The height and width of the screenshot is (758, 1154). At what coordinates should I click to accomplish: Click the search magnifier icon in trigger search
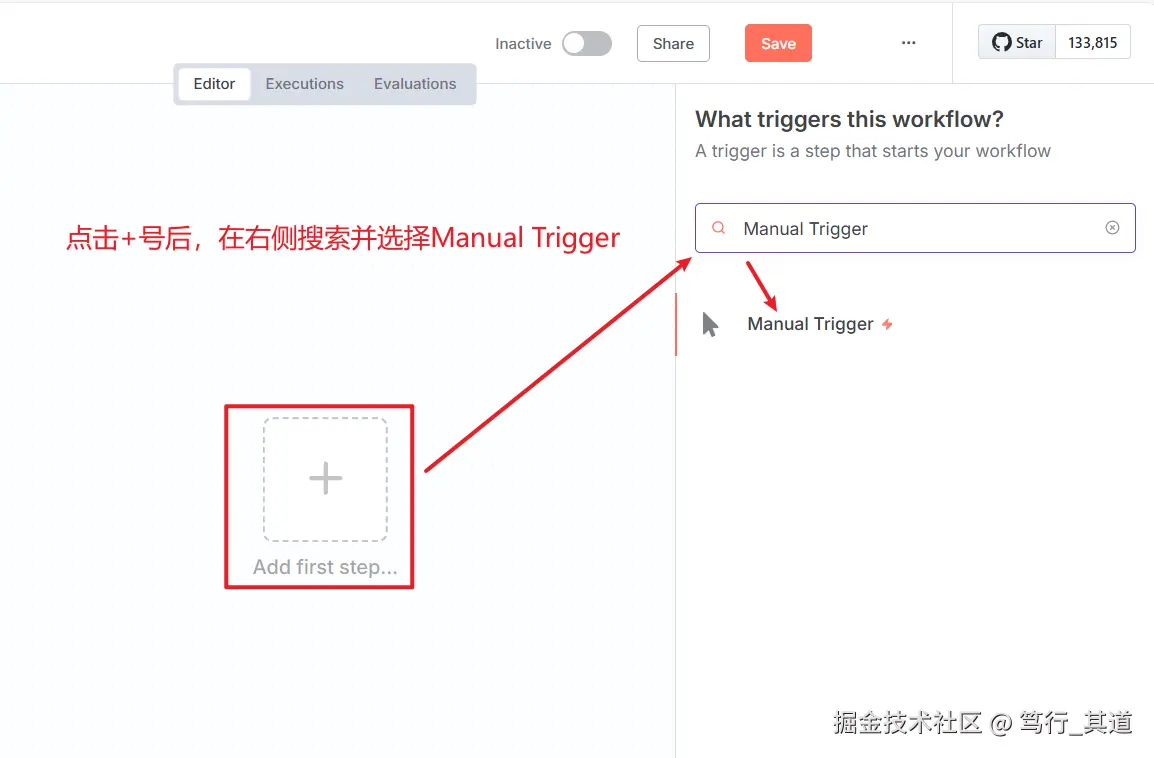pos(718,228)
